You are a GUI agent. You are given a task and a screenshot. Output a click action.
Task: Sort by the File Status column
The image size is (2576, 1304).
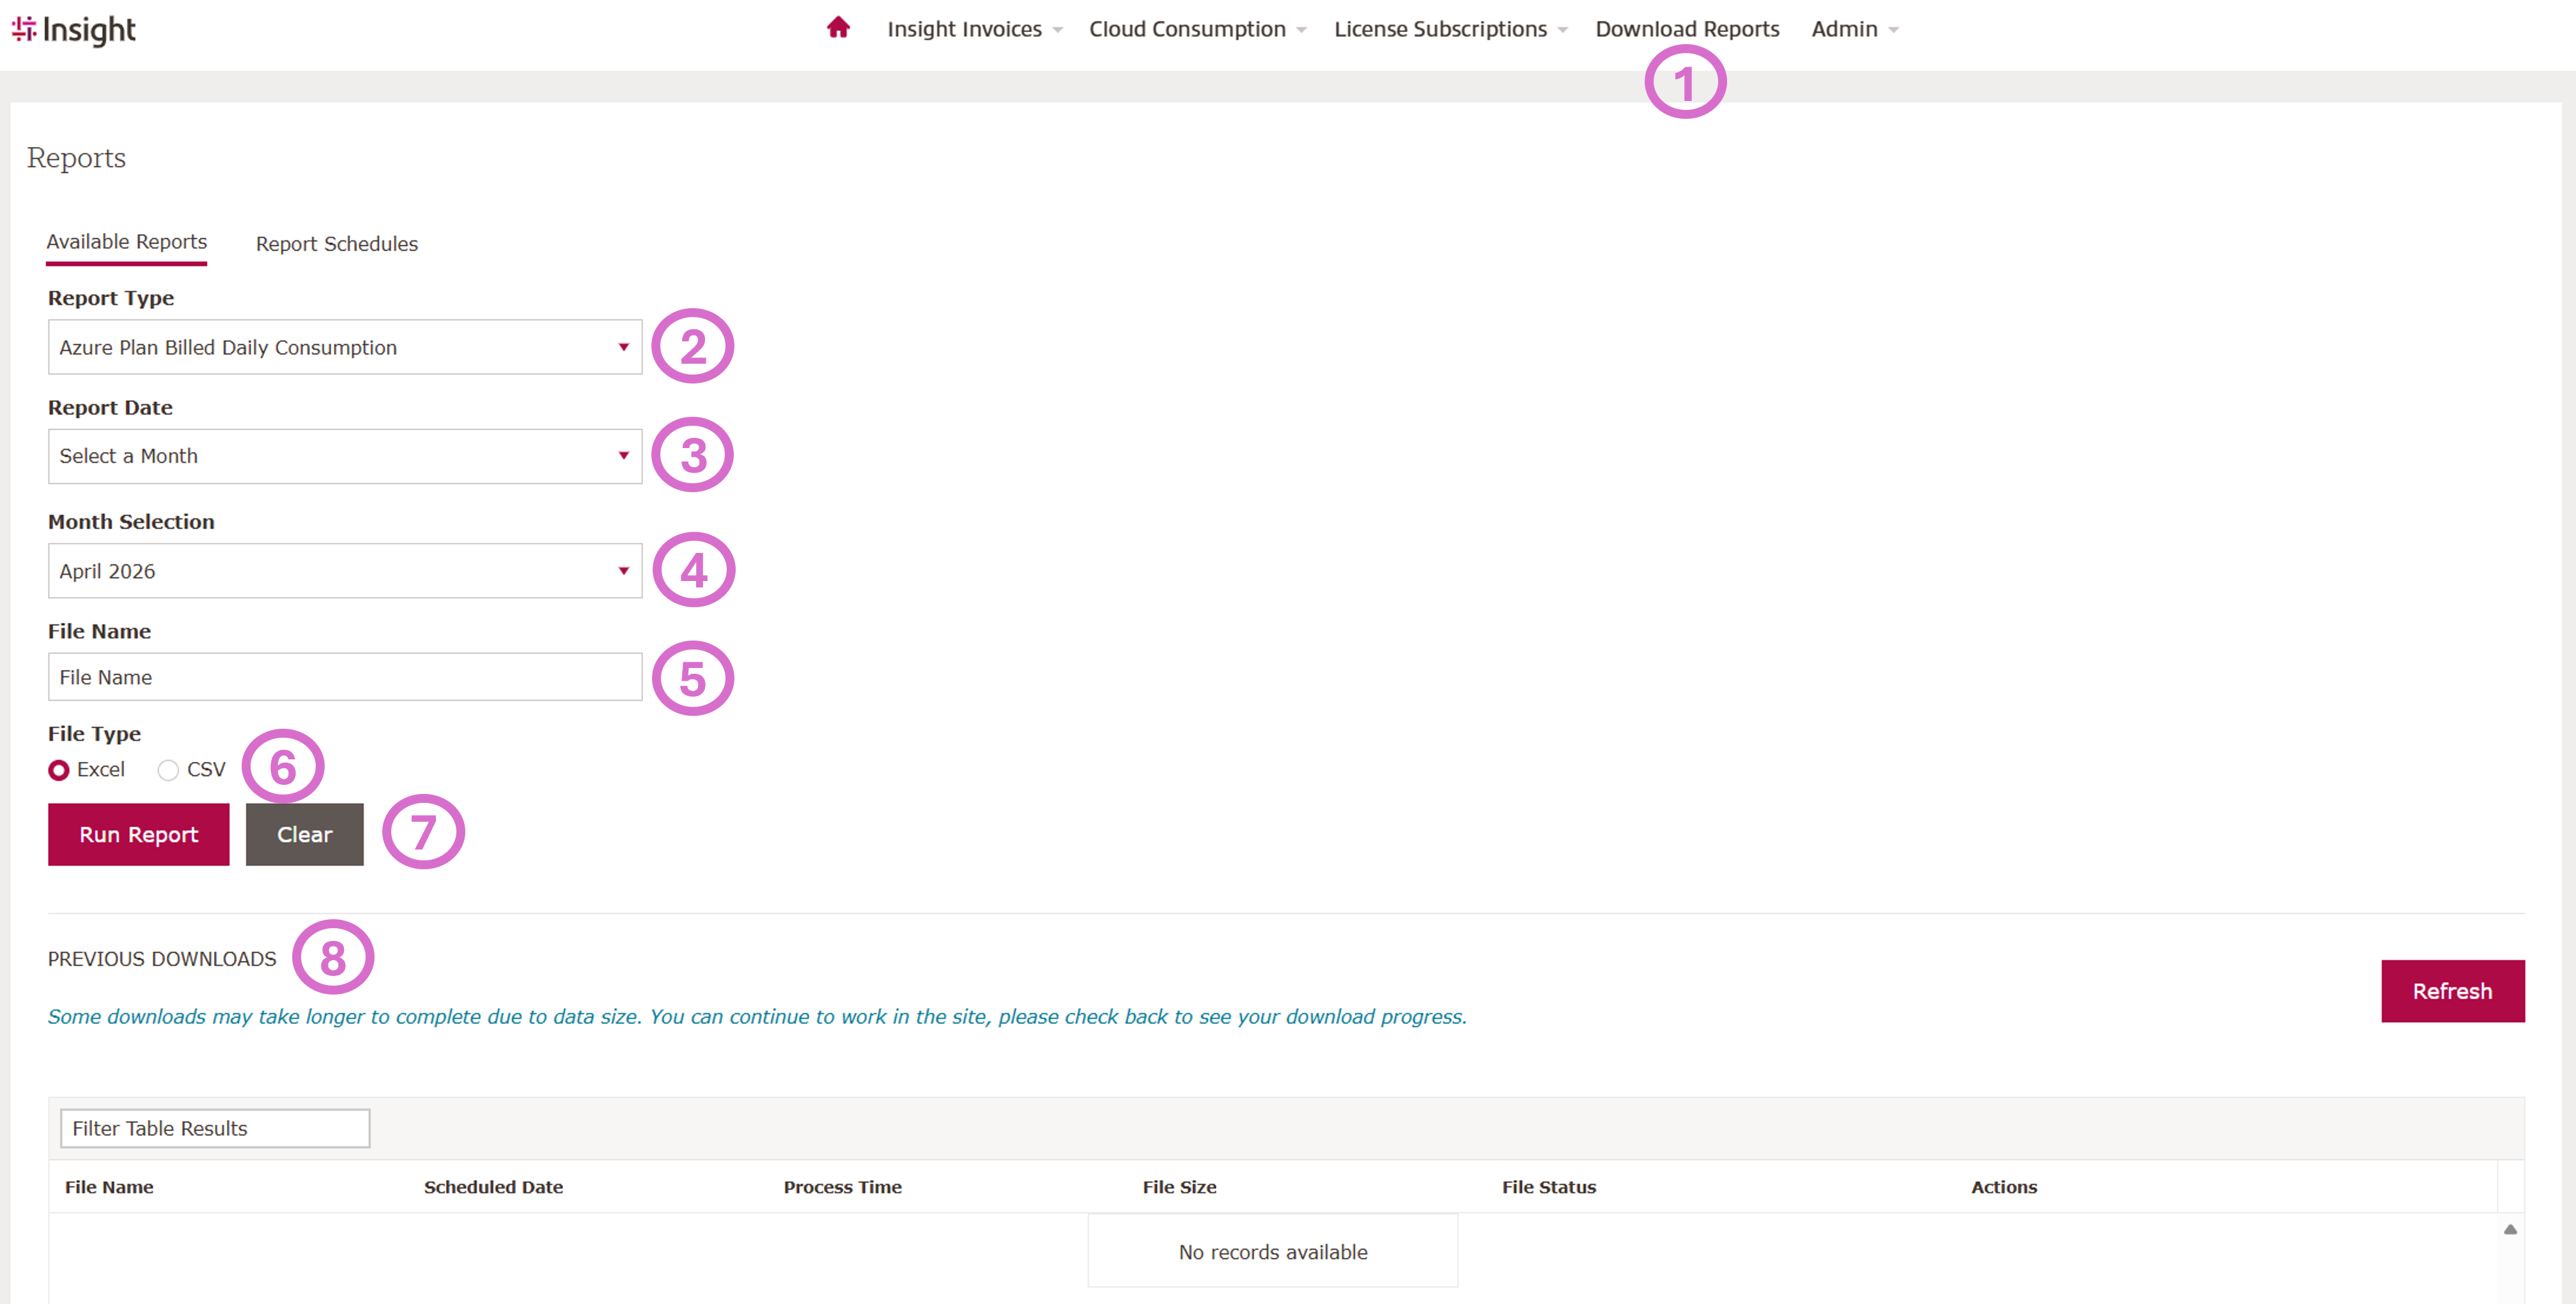click(x=1549, y=1187)
